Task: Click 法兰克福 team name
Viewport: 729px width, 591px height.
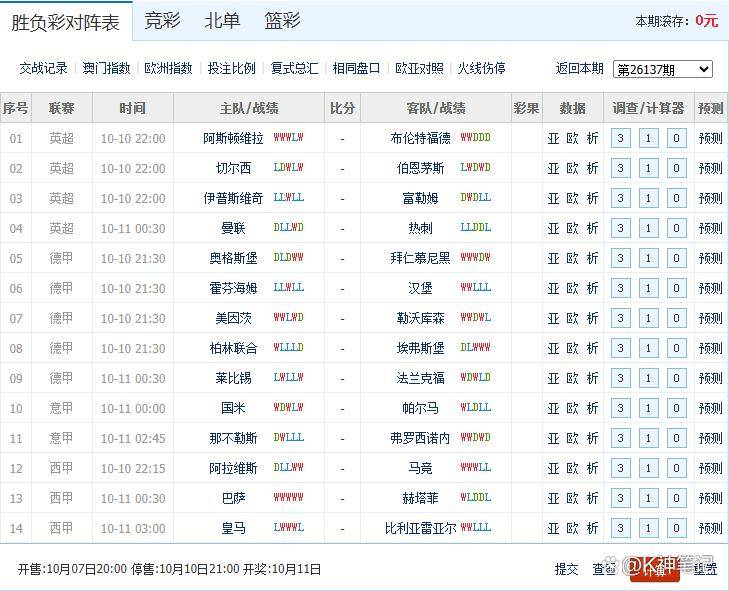Action: pos(420,378)
